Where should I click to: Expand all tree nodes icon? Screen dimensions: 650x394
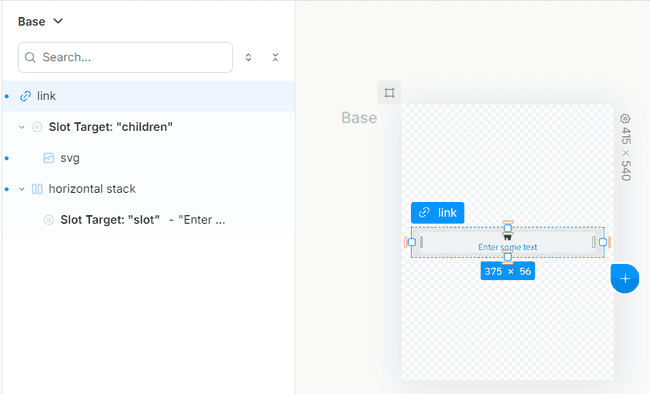pyautogui.click(x=248, y=57)
